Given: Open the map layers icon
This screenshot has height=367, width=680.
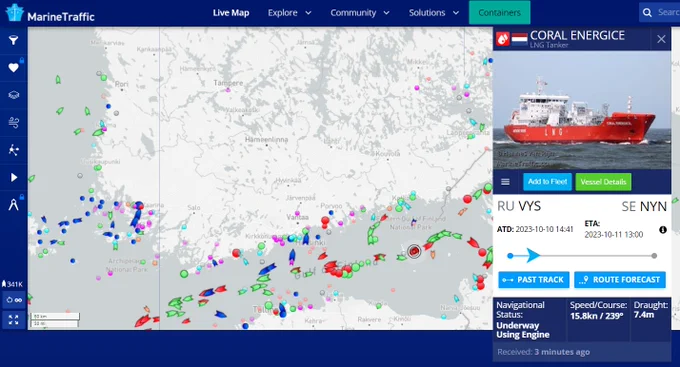Looking at the screenshot, I should (x=13, y=95).
